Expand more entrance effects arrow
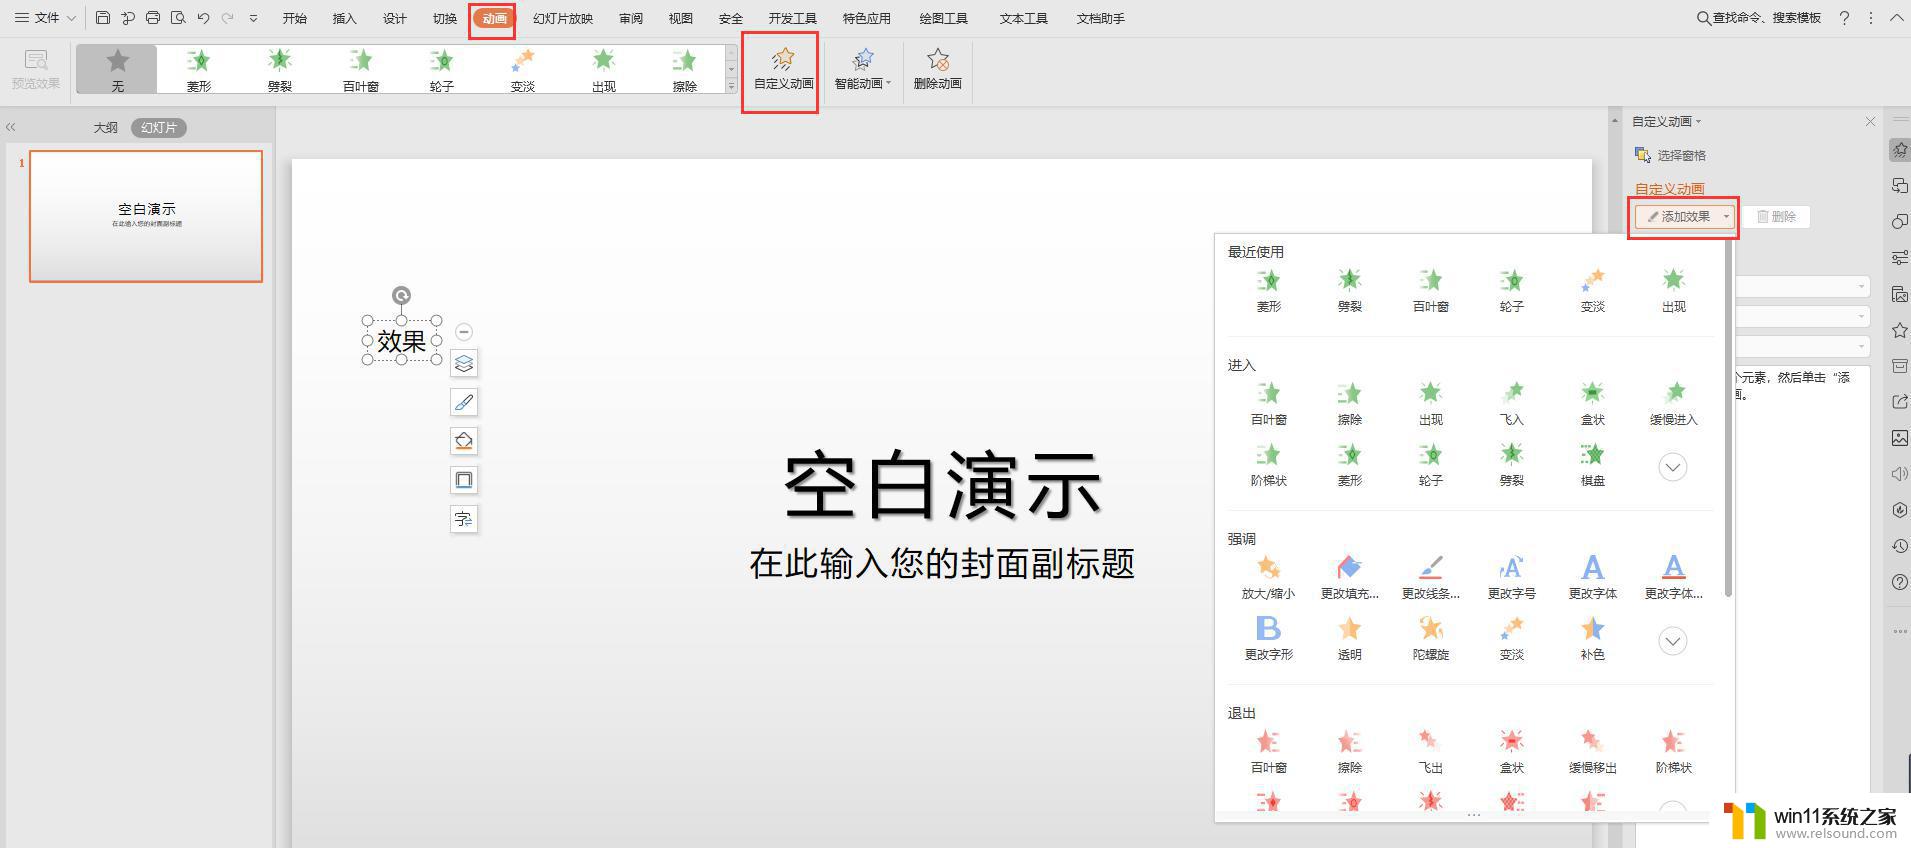 (1672, 467)
